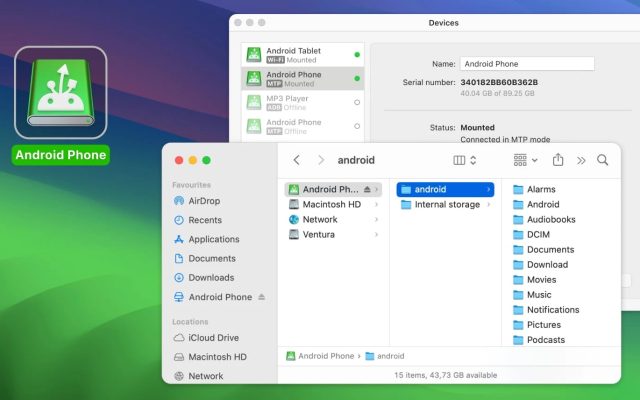Select the highlighted android folder
The image size is (640, 400).
(x=445, y=189)
